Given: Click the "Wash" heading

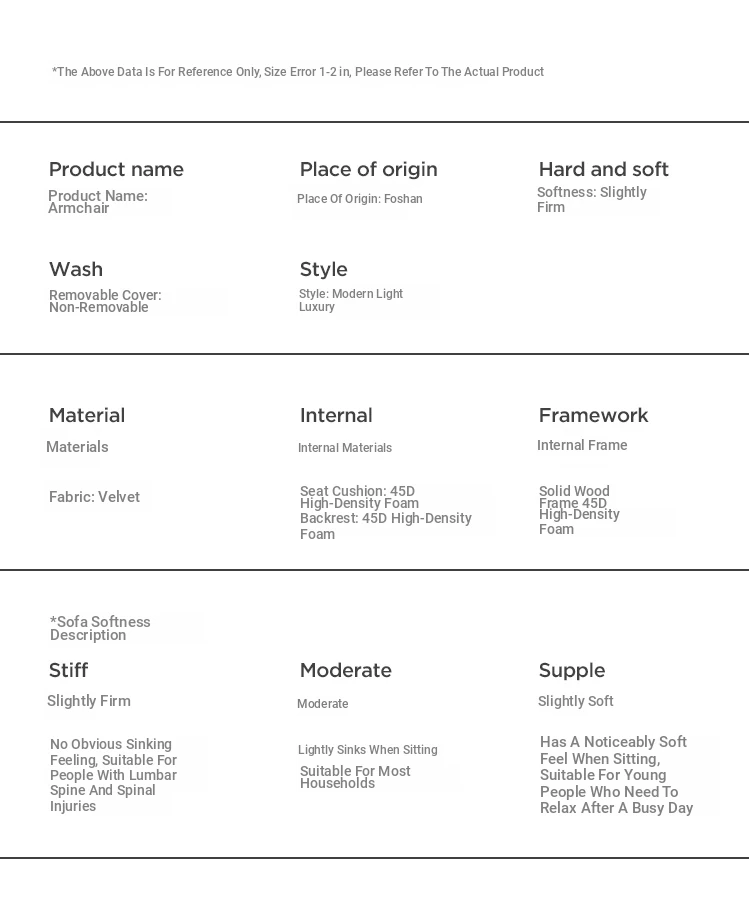Looking at the screenshot, I should [76, 269].
